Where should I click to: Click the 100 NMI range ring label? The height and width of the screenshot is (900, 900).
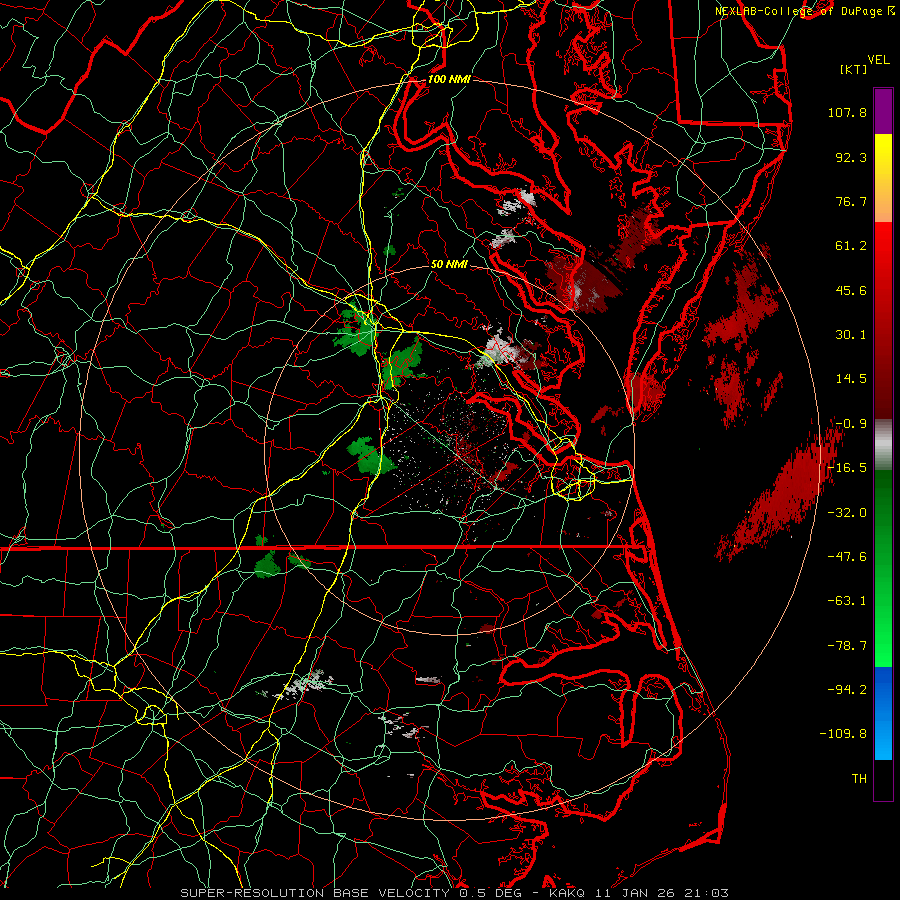point(449,79)
